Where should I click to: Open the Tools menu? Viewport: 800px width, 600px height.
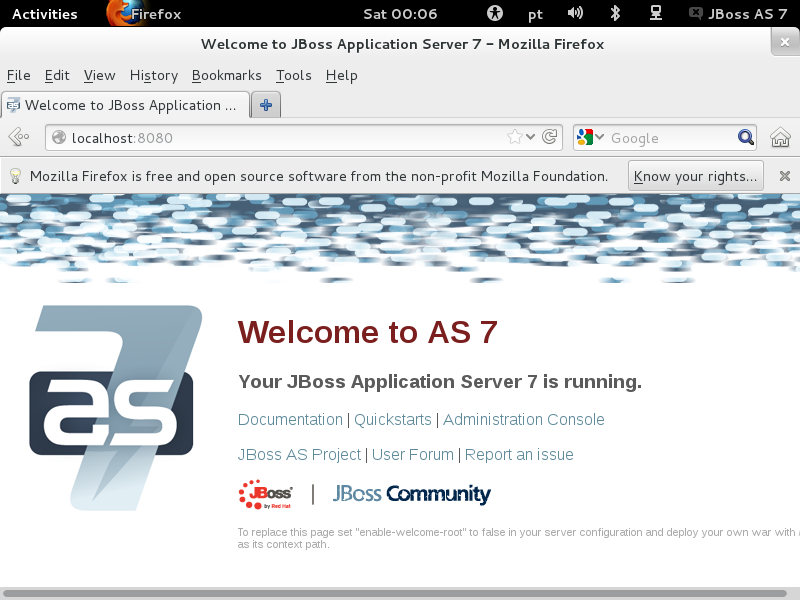pyautogui.click(x=293, y=76)
